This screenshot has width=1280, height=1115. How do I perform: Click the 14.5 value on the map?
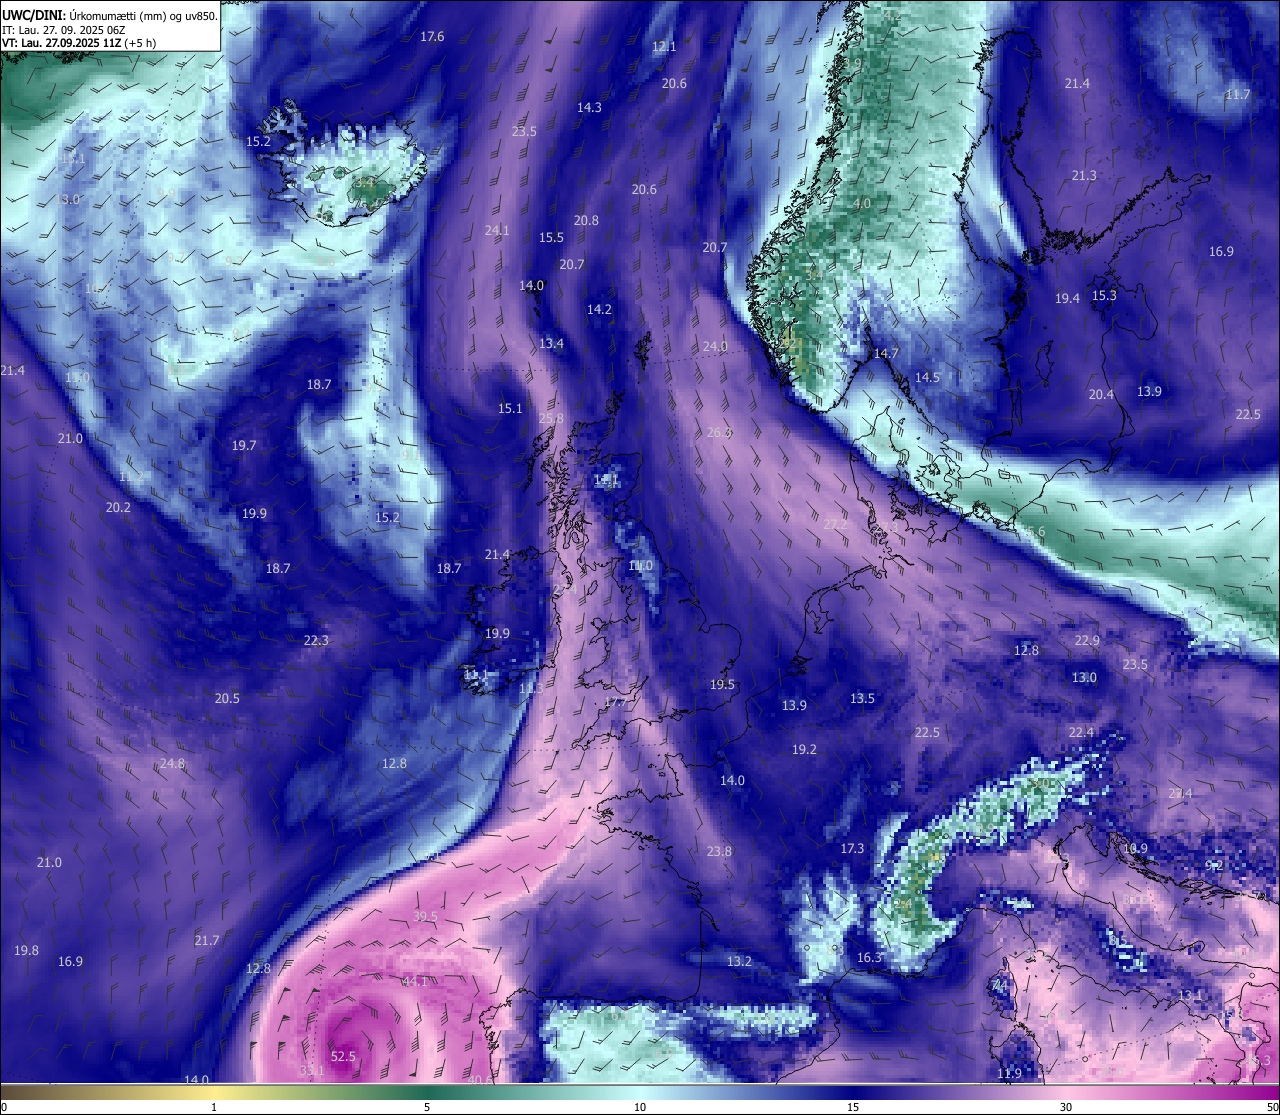coord(927,377)
